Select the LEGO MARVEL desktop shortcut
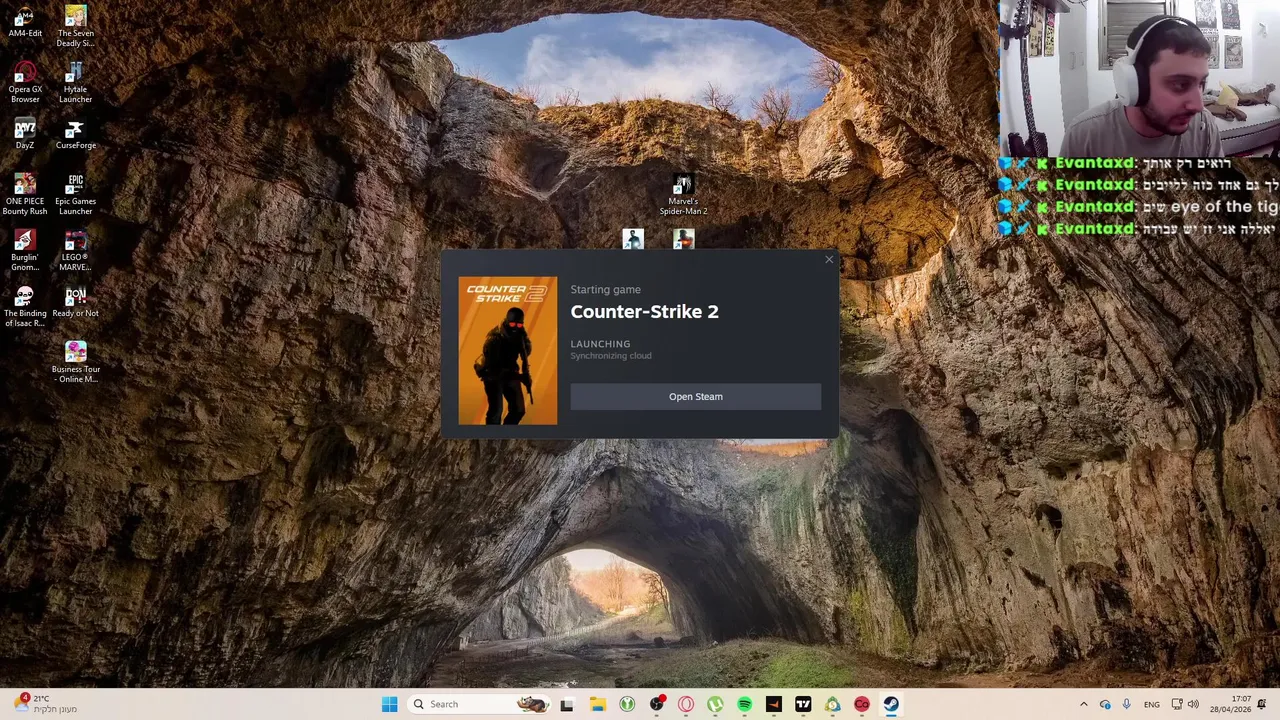This screenshot has width=1280, height=720. [75, 250]
